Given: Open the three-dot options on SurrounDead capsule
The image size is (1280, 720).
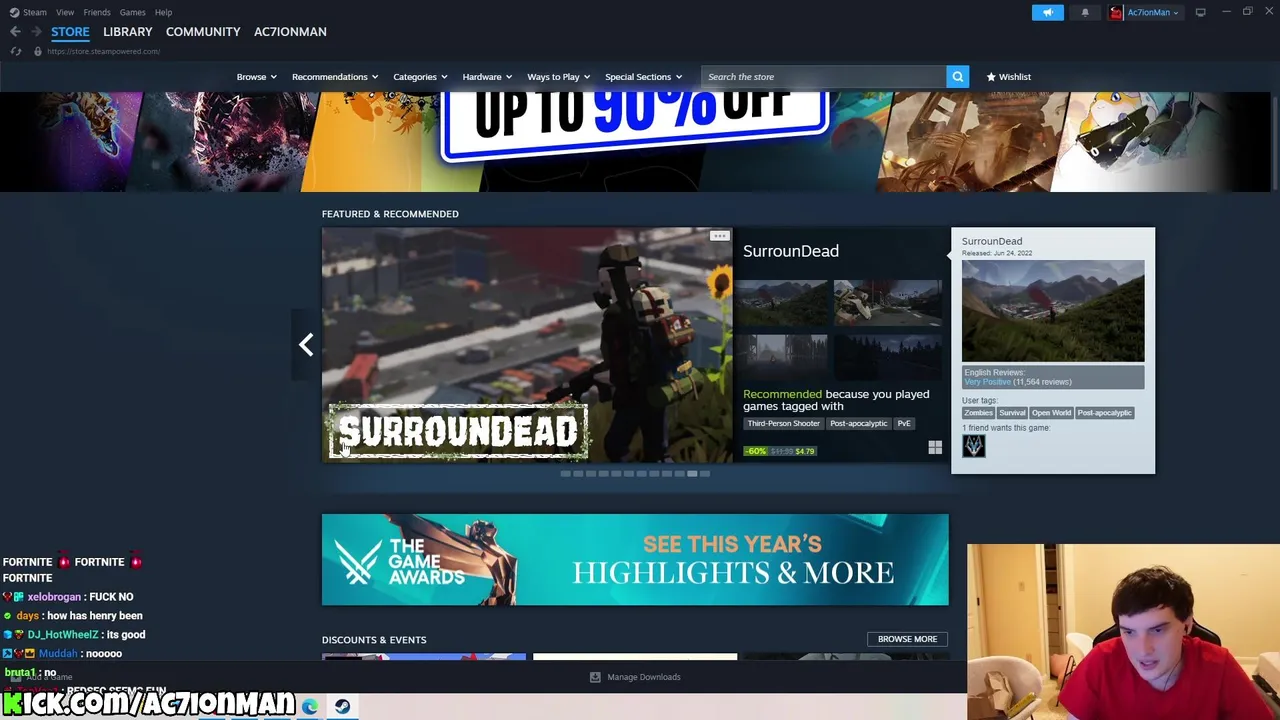Looking at the screenshot, I should coord(719,237).
